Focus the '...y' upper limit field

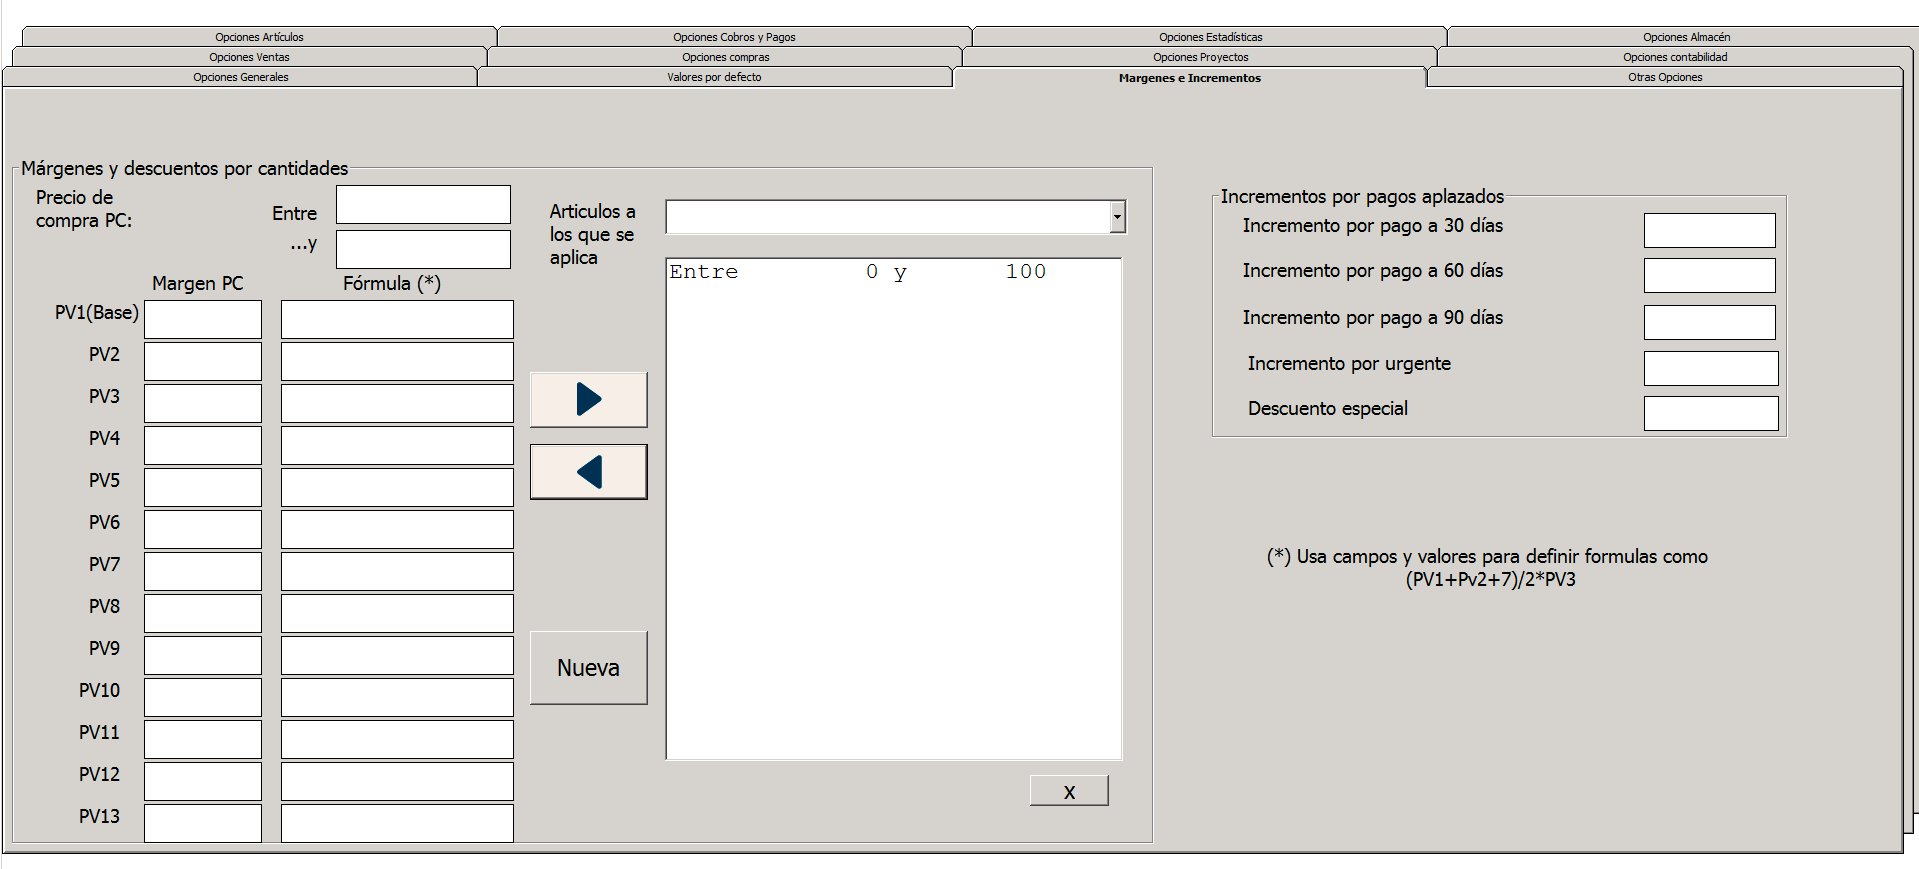423,250
